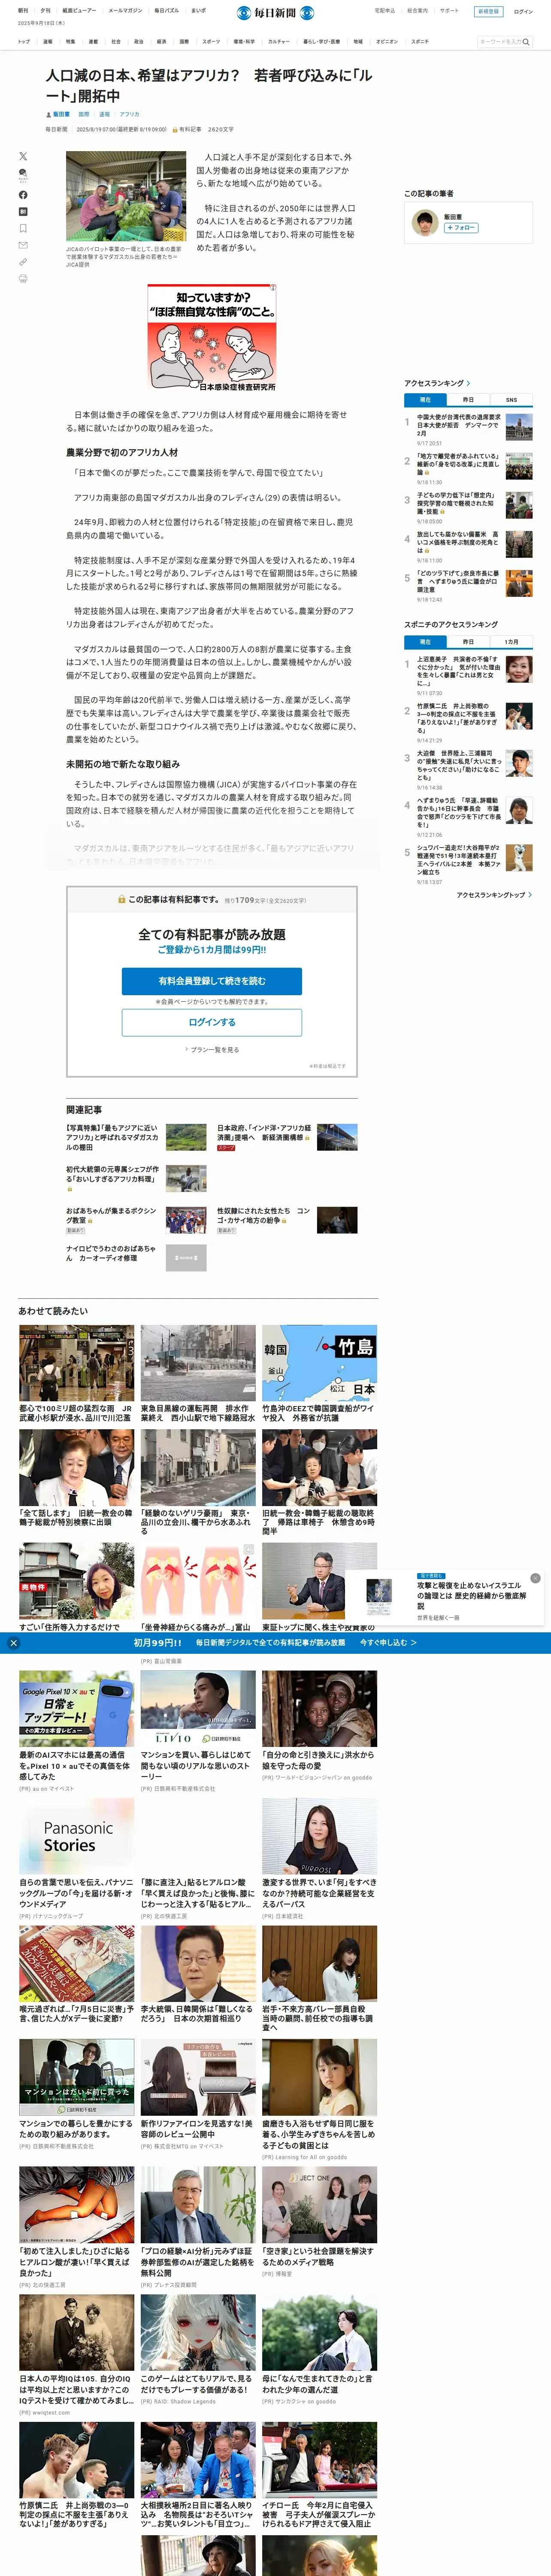Click the アフリカ topic tag
Viewport: 551px width, 2576px height.
click(x=130, y=114)
